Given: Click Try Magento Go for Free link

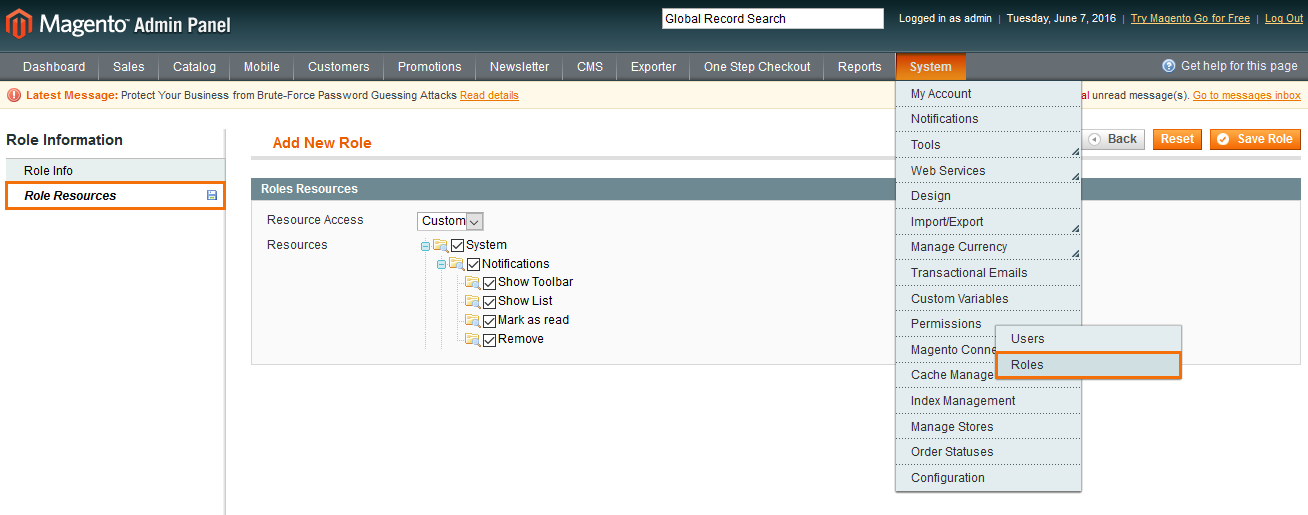Looking at the screenshot, I should point(1190,19).
